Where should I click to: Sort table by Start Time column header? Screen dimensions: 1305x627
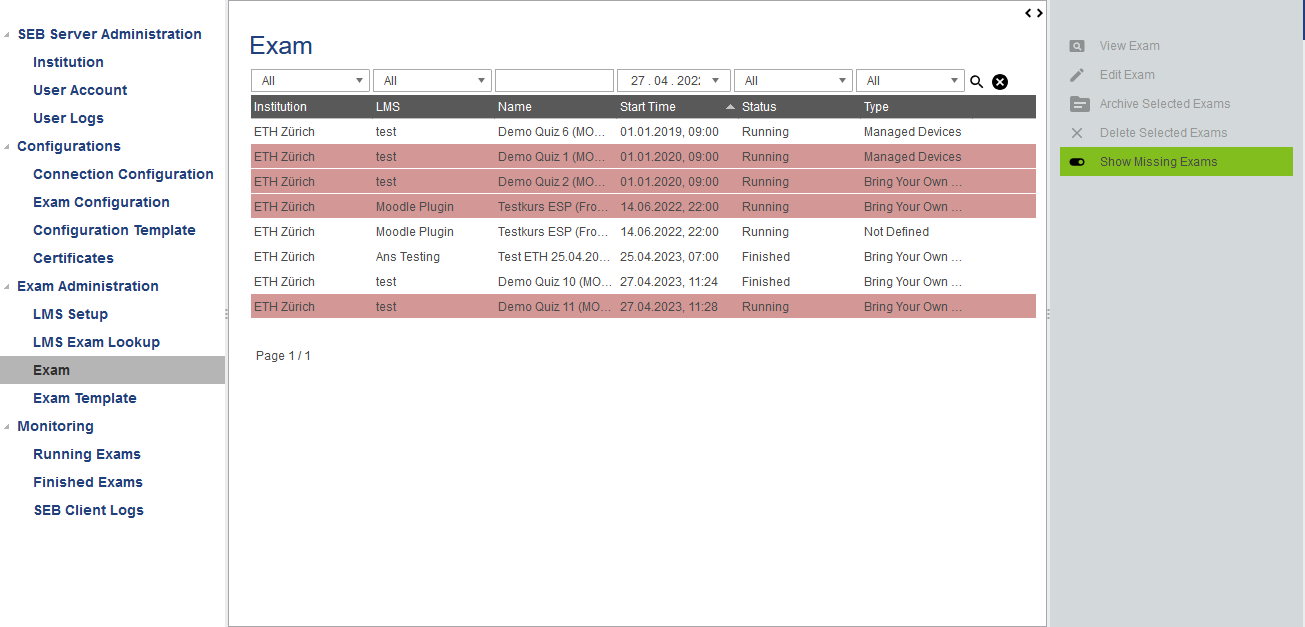tap(648, 107)
